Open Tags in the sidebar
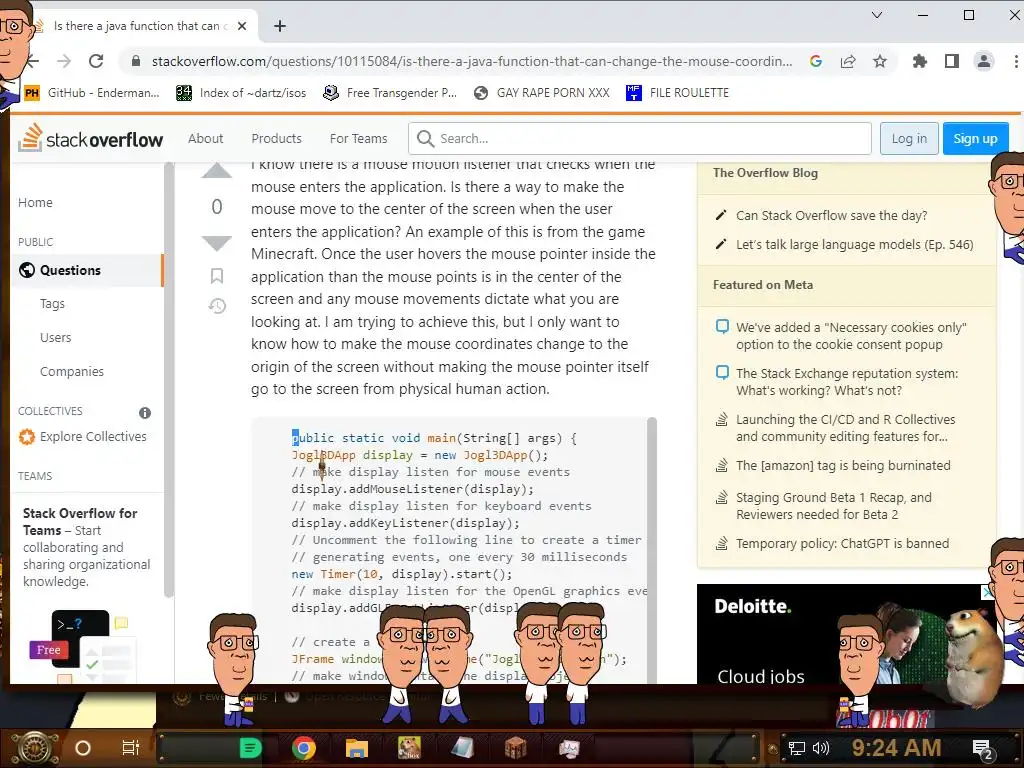This screenshot has width=1024, height=768. tap(52, 304)
